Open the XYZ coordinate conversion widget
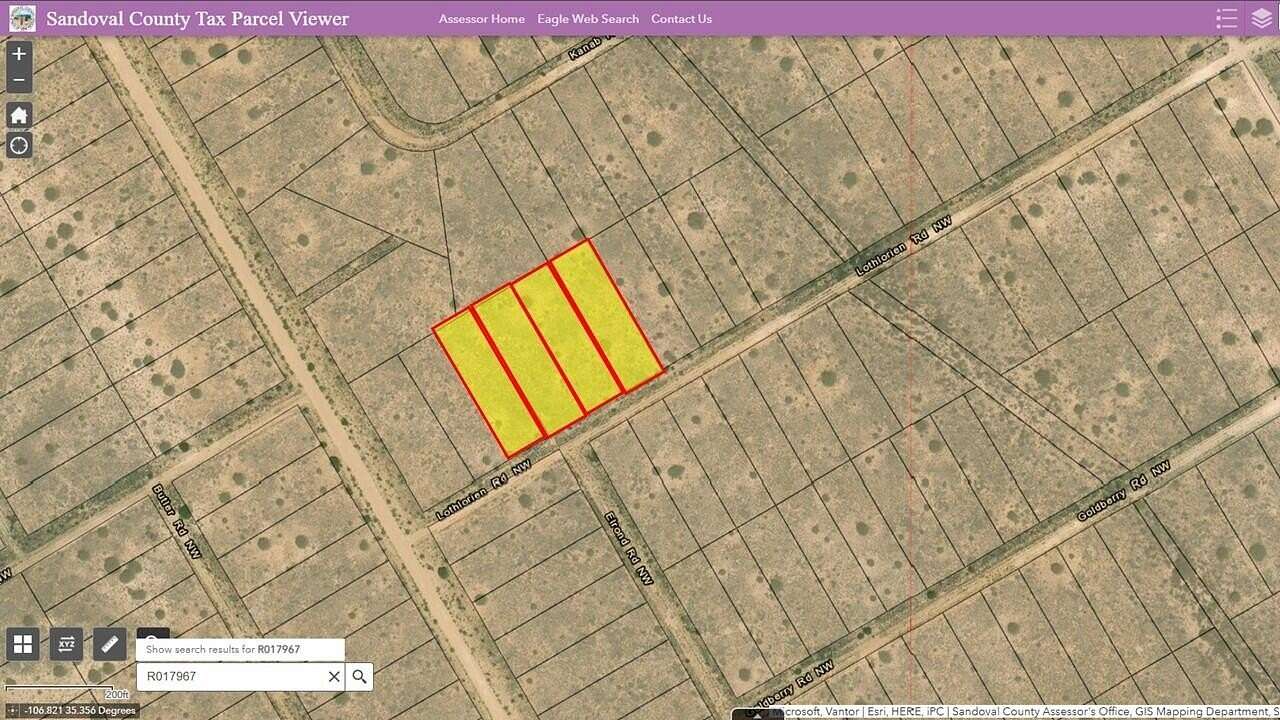 (66, 644)
